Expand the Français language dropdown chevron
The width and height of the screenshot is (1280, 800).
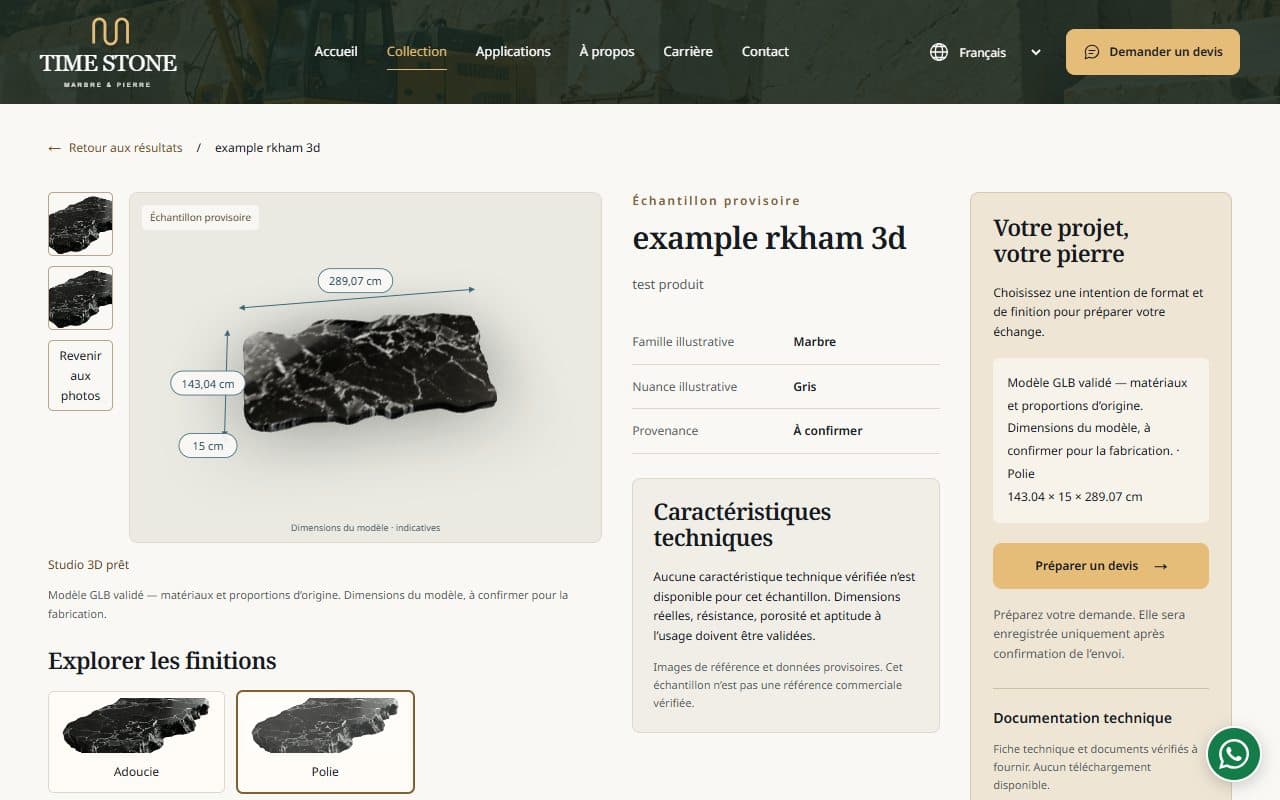pos(1036,52)
